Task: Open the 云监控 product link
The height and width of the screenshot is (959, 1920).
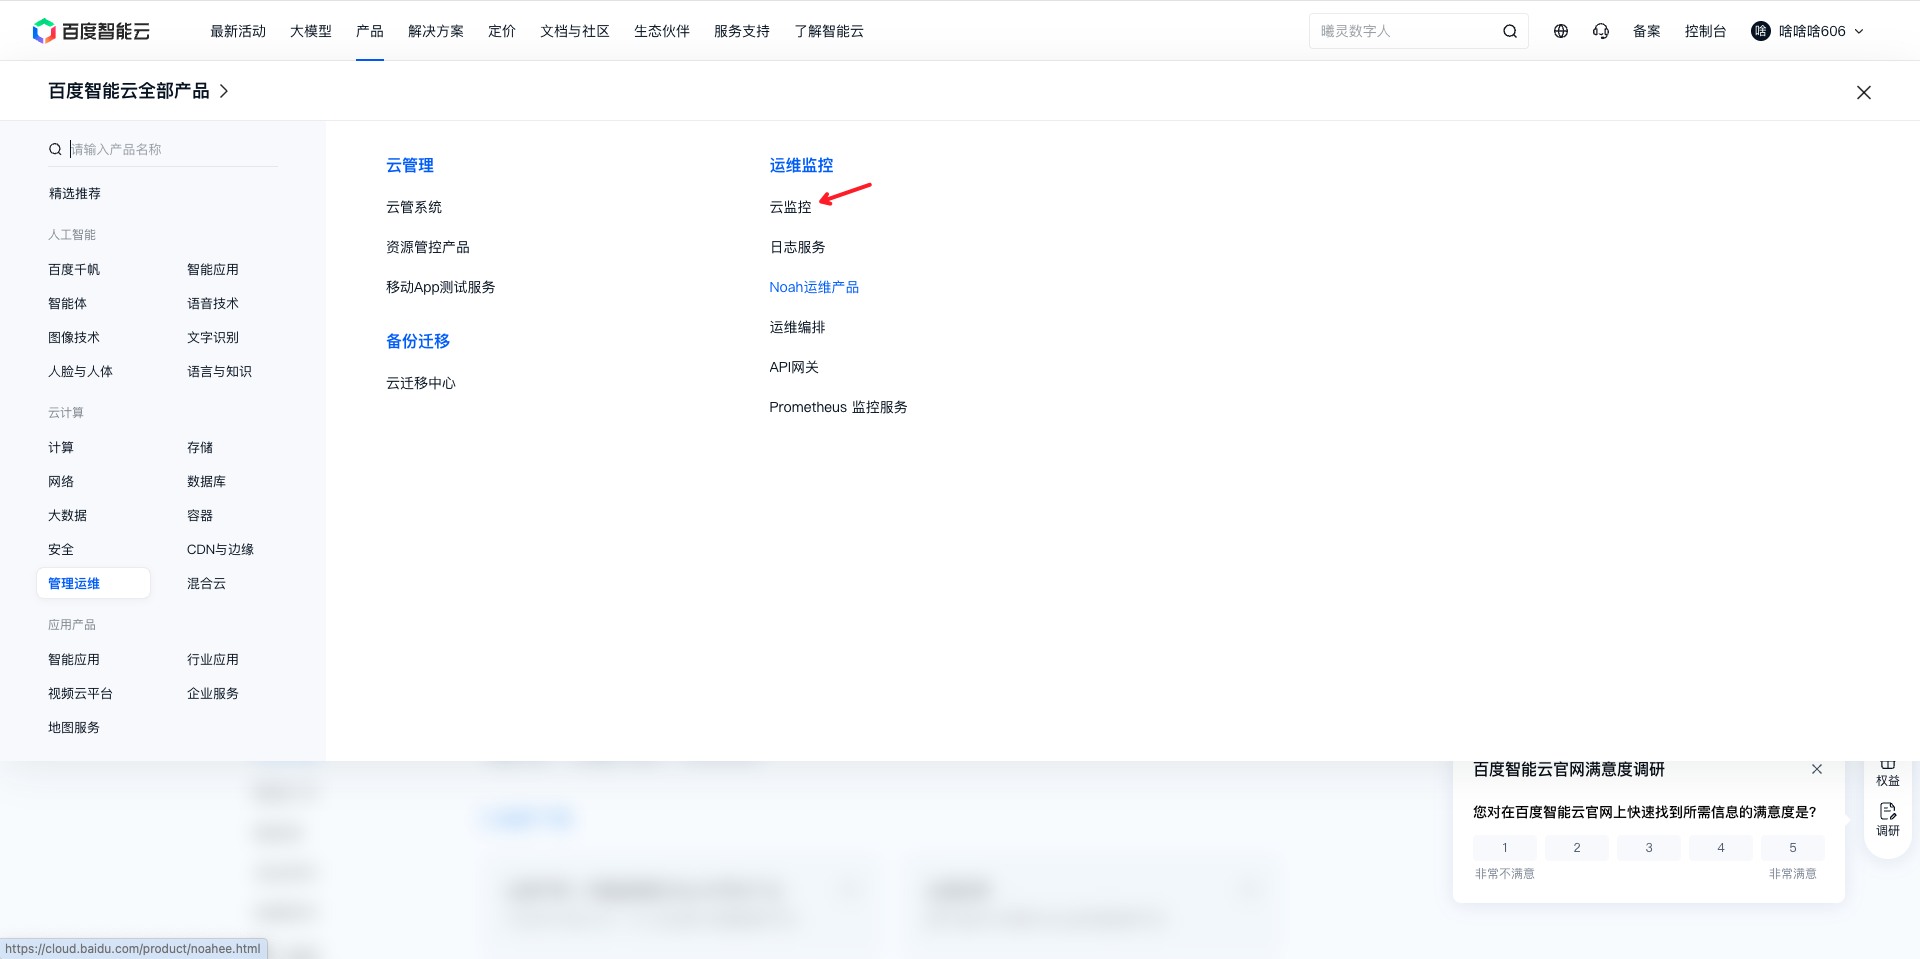Action: tap(790, 207)
